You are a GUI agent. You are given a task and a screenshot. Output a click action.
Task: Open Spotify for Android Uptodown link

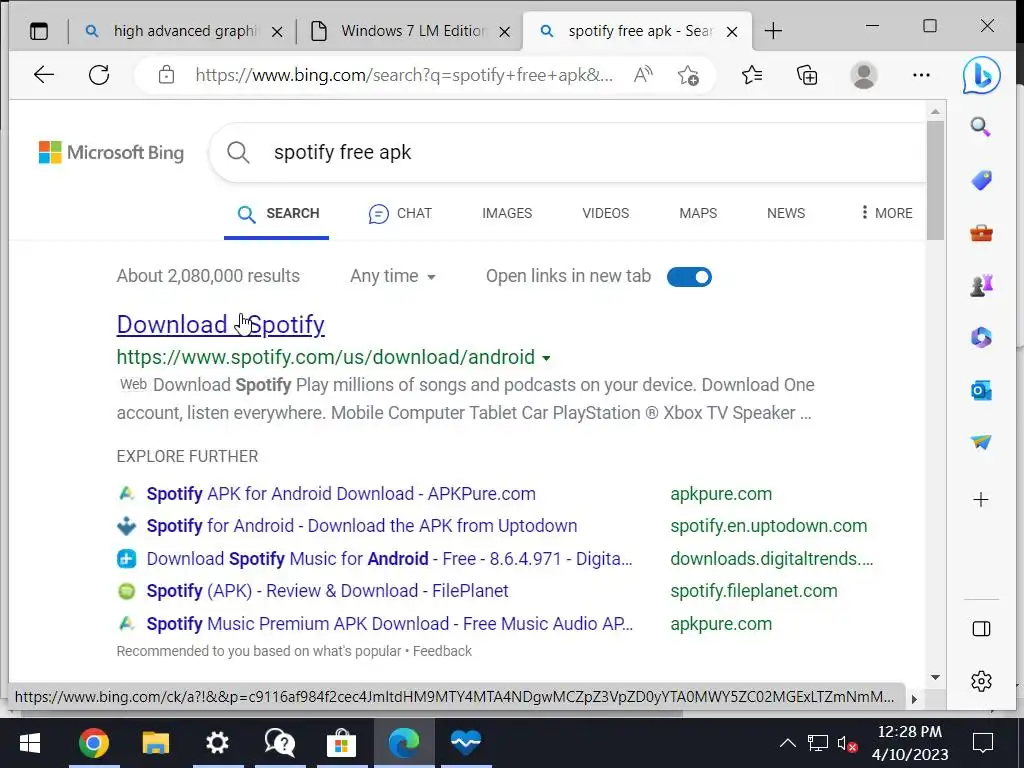[x=362, y=526]
